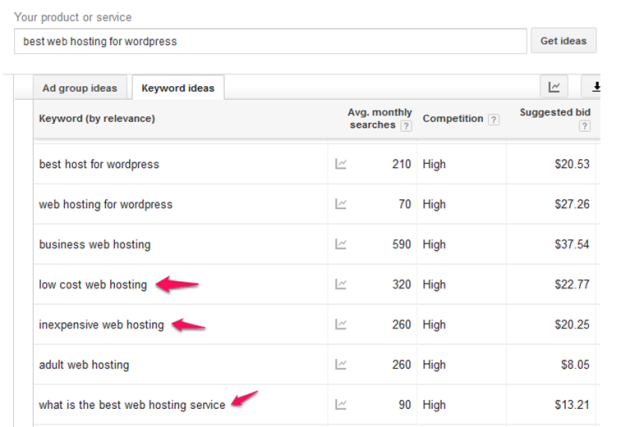Open help icon under Suggested bid
The image size is (630, 427).
click(x=585, y=126)
